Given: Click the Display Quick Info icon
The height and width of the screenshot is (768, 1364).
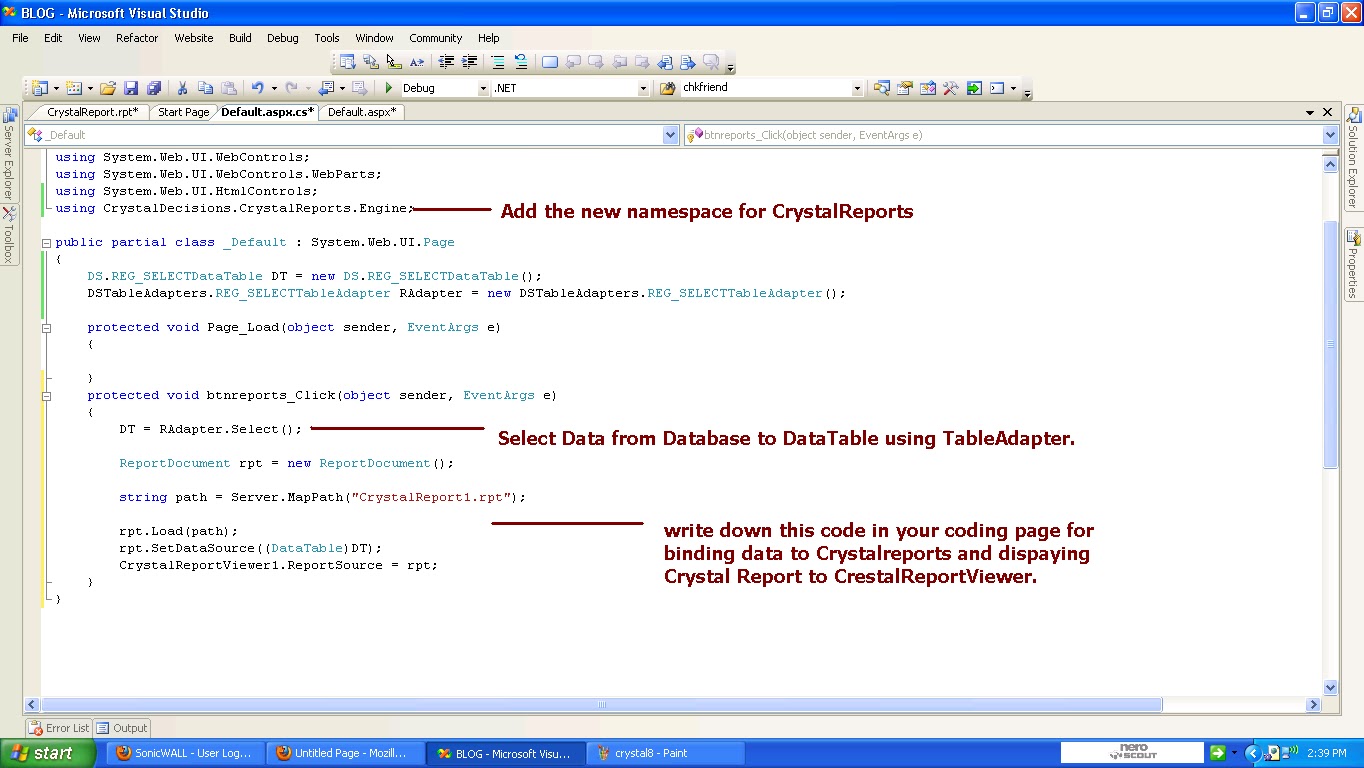Looking at the screenshot, I should click(394, 62).
